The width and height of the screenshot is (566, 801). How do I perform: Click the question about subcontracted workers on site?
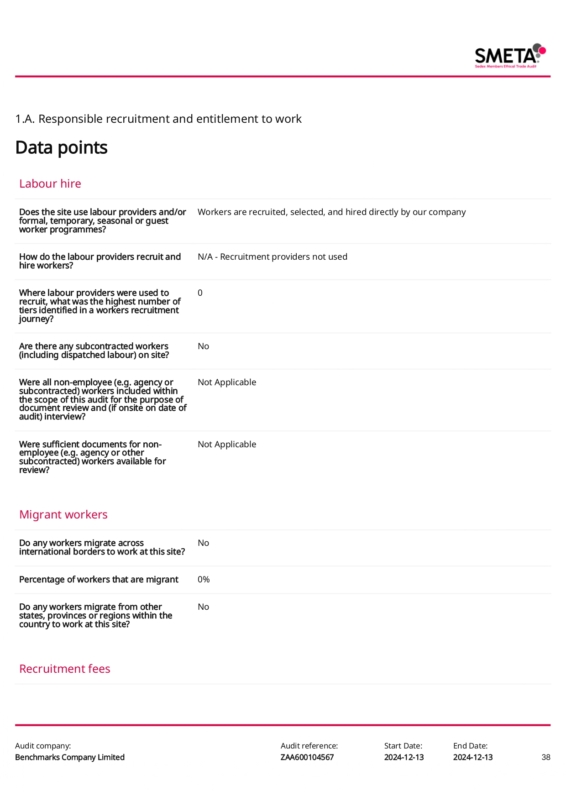[x=94, y=350]
